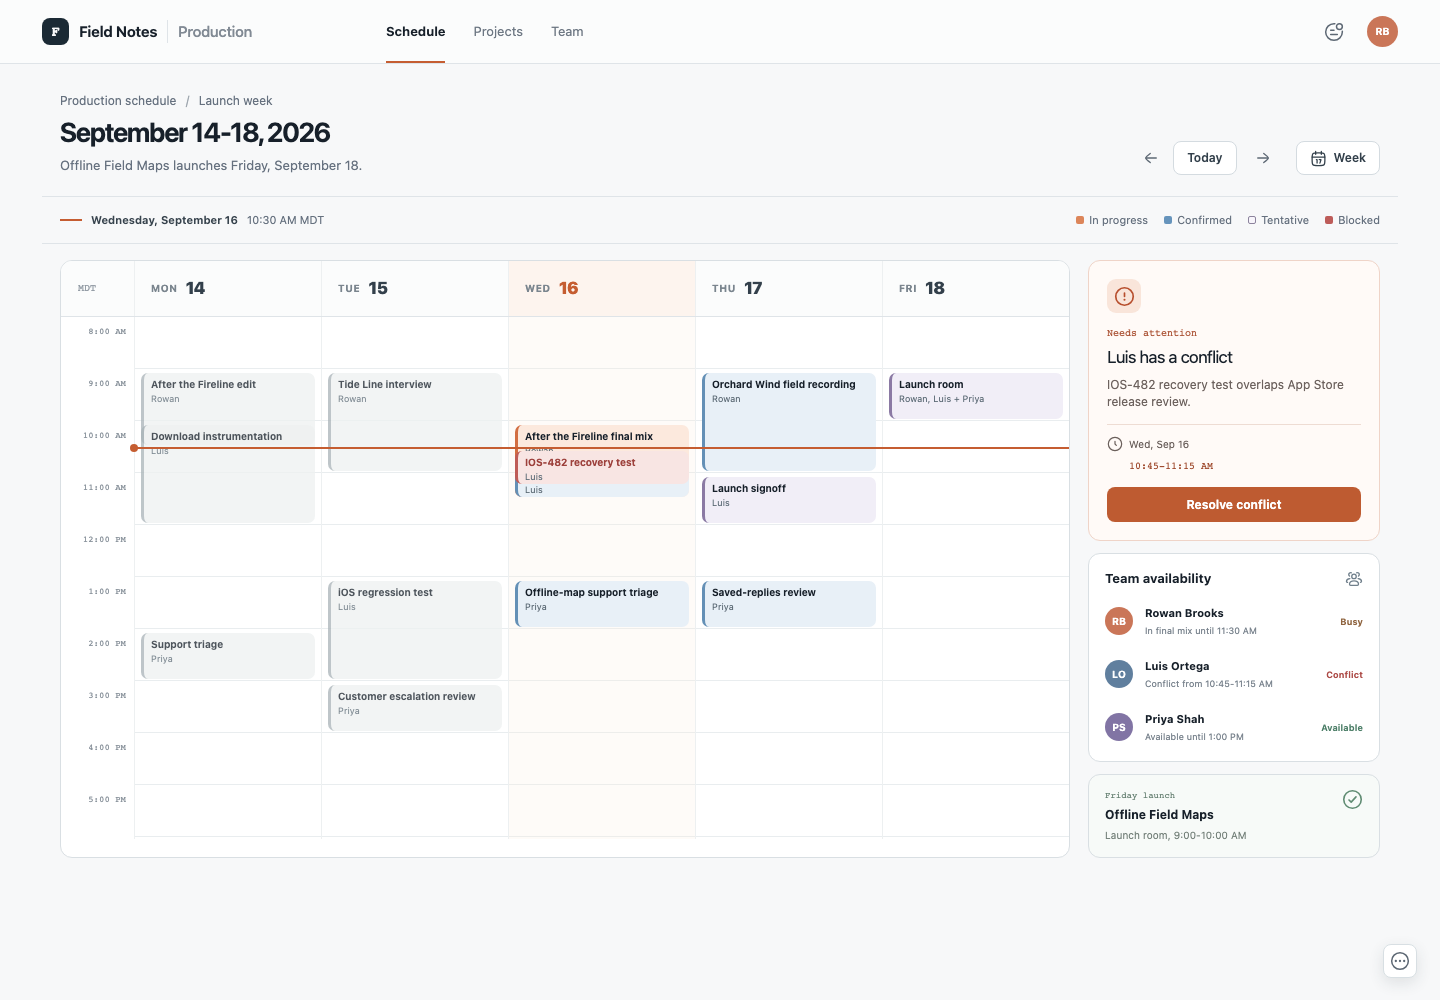This screenshot has width=1440, height=1000.
Task: Open the RB user avatar menu
Action: pyautogui.click(x=1382, y=32)
